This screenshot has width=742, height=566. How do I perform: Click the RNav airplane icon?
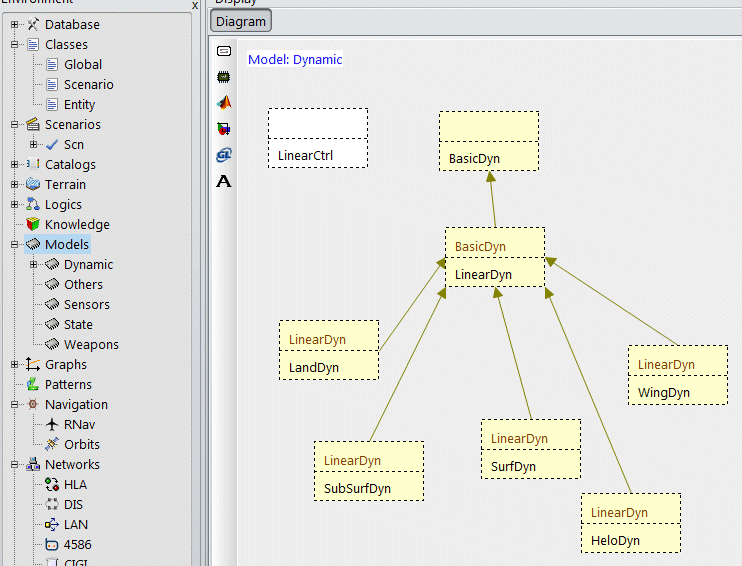coord(52,425)
